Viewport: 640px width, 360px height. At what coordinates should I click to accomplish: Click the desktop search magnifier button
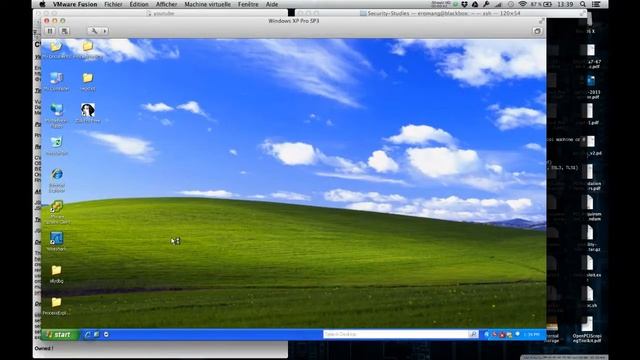pos(473,334)
